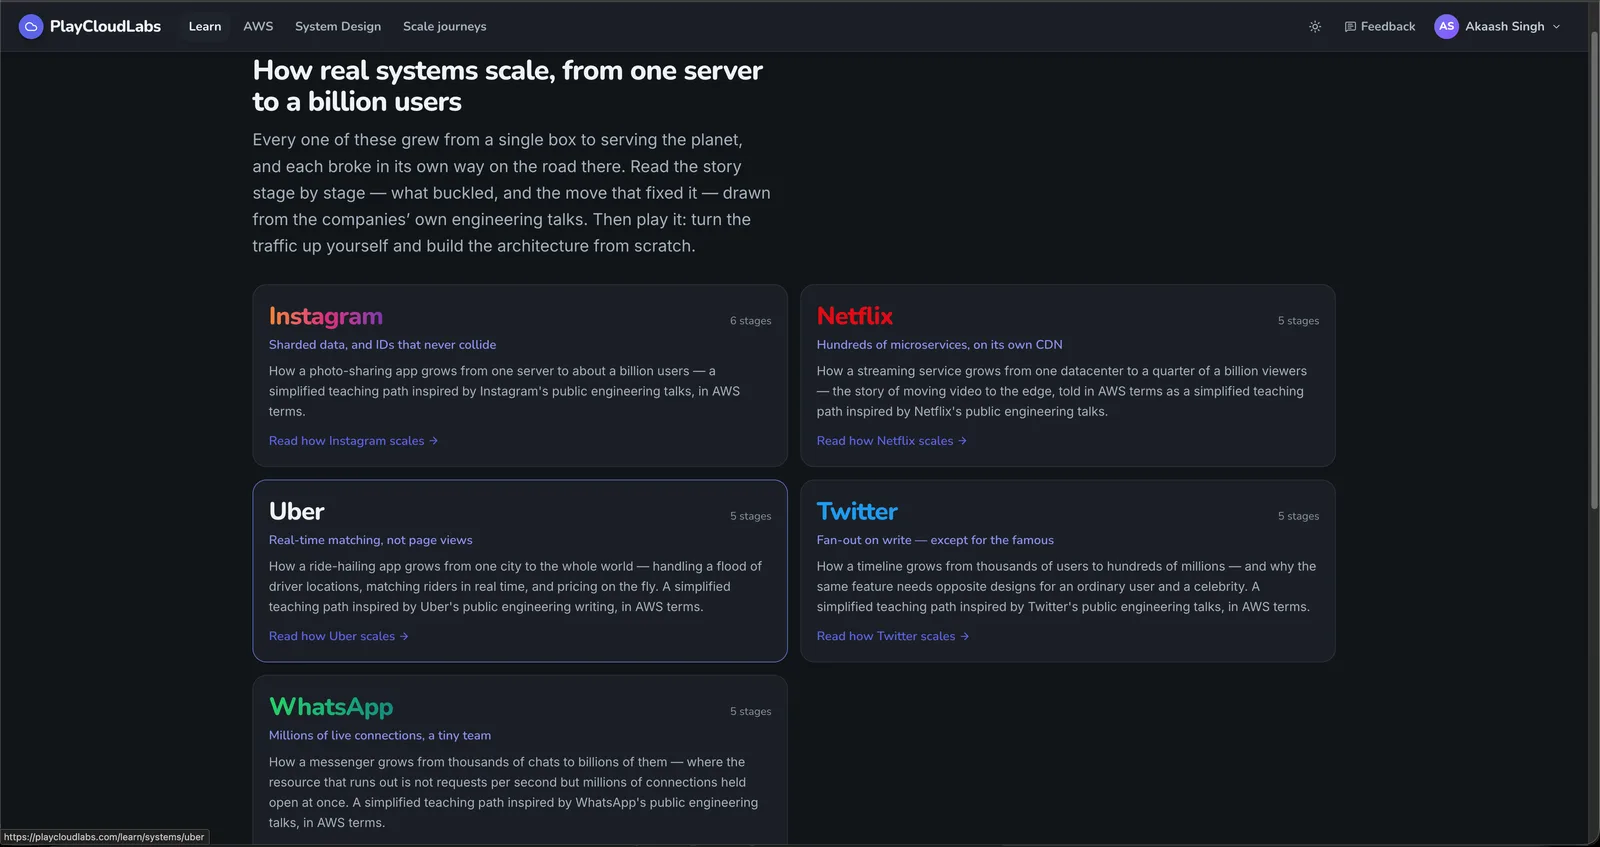The width and height of the screenshot is (1600, 847).
Task: Click the arrow after Read how Netflix scales
Action: point(962,441)
